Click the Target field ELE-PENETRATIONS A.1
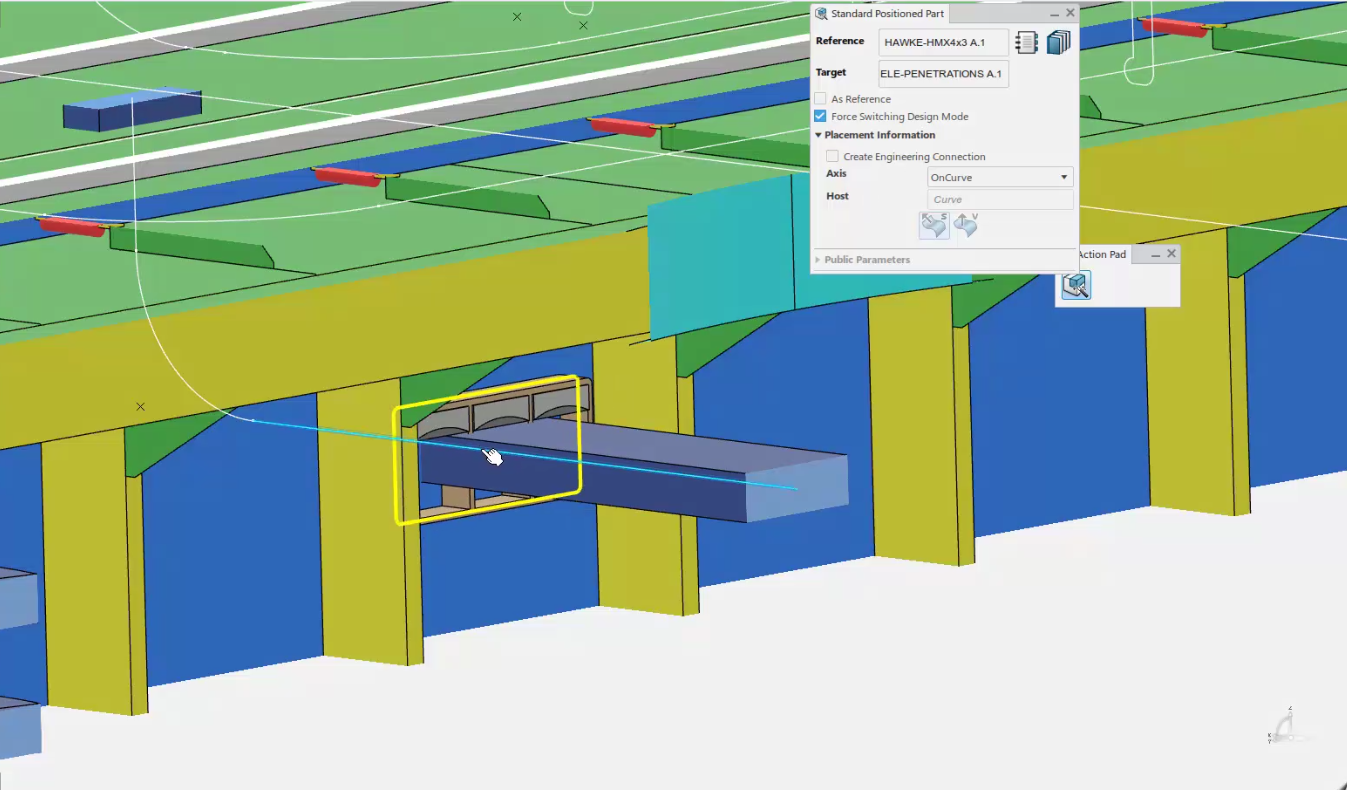Image resolution: width=1347 pixels, height=790 pixels. (x=943, y=74)
